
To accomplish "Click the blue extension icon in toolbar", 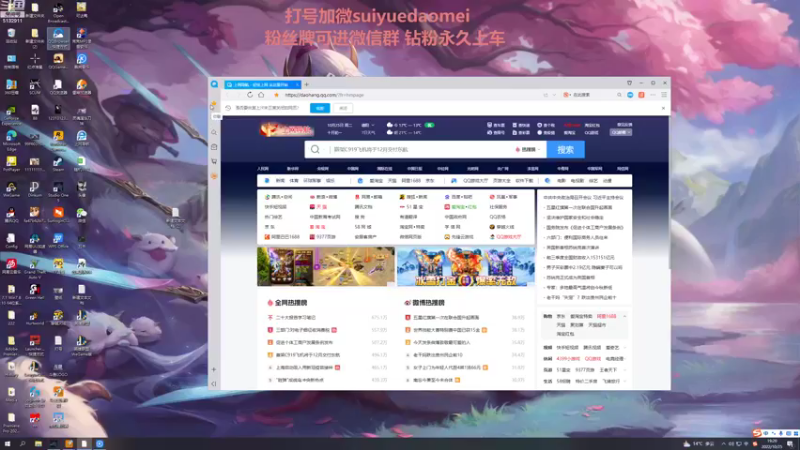I will point(630,95).
